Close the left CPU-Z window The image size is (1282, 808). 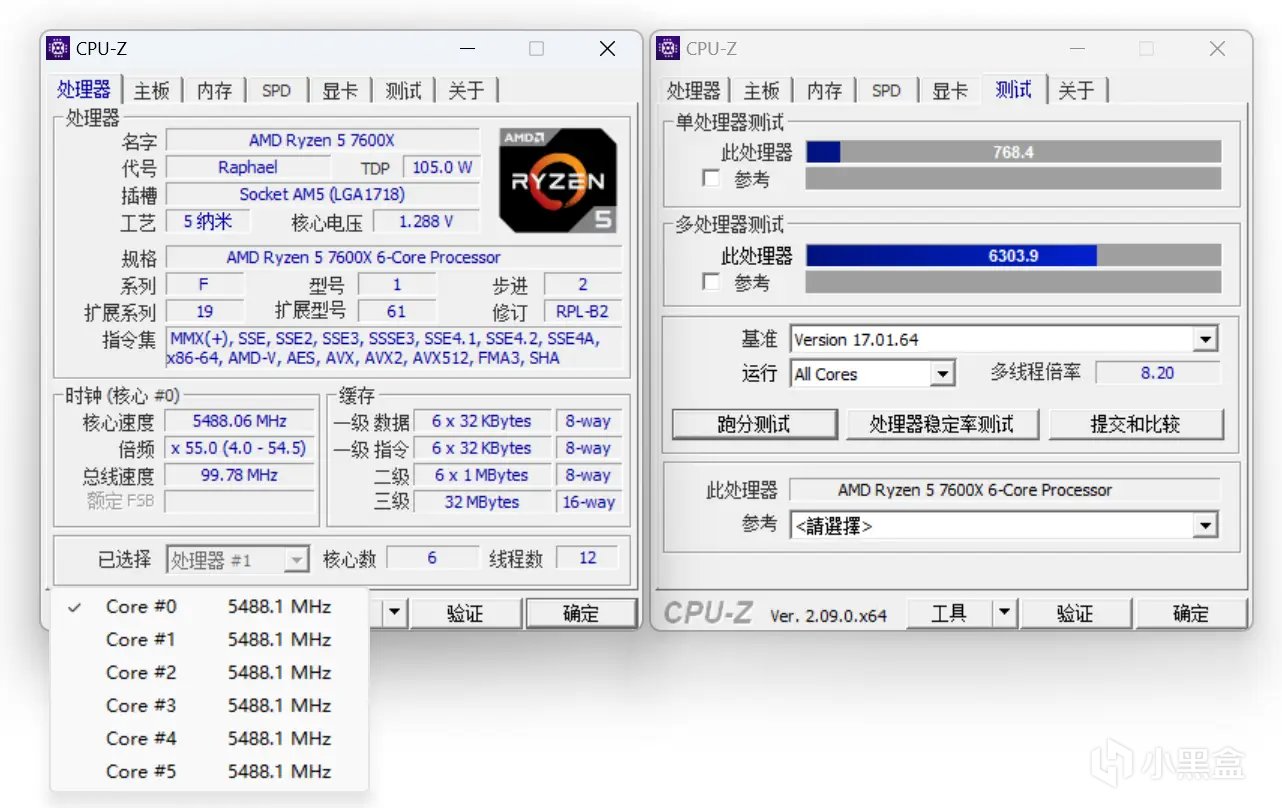pos(607,48)
